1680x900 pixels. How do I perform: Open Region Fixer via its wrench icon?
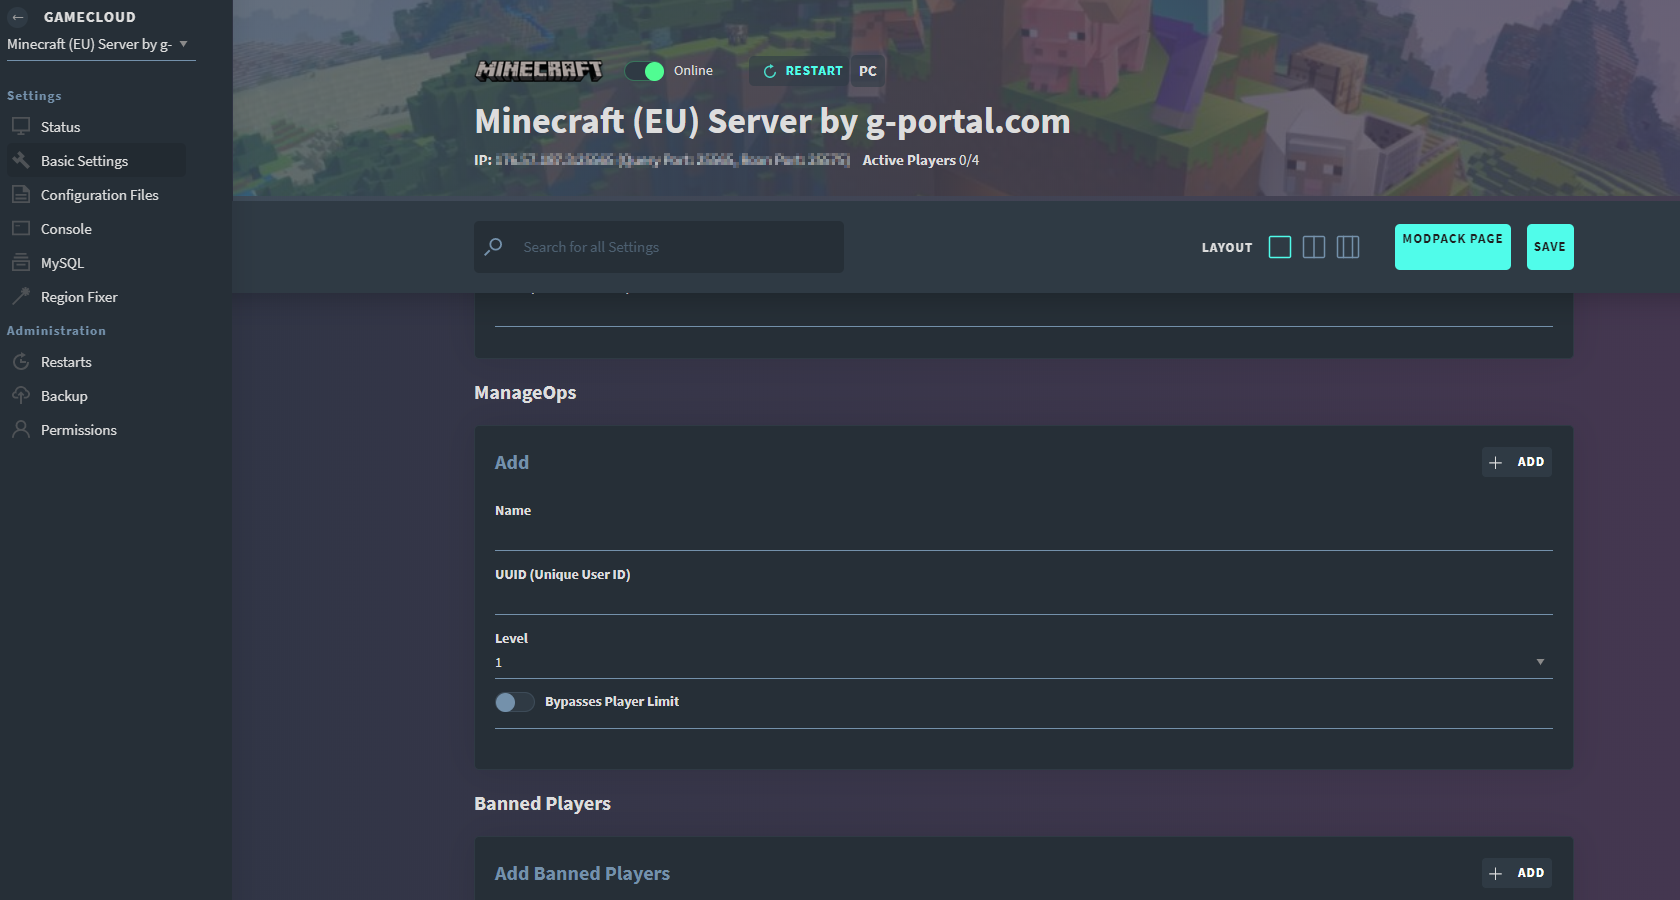[22, 296]
